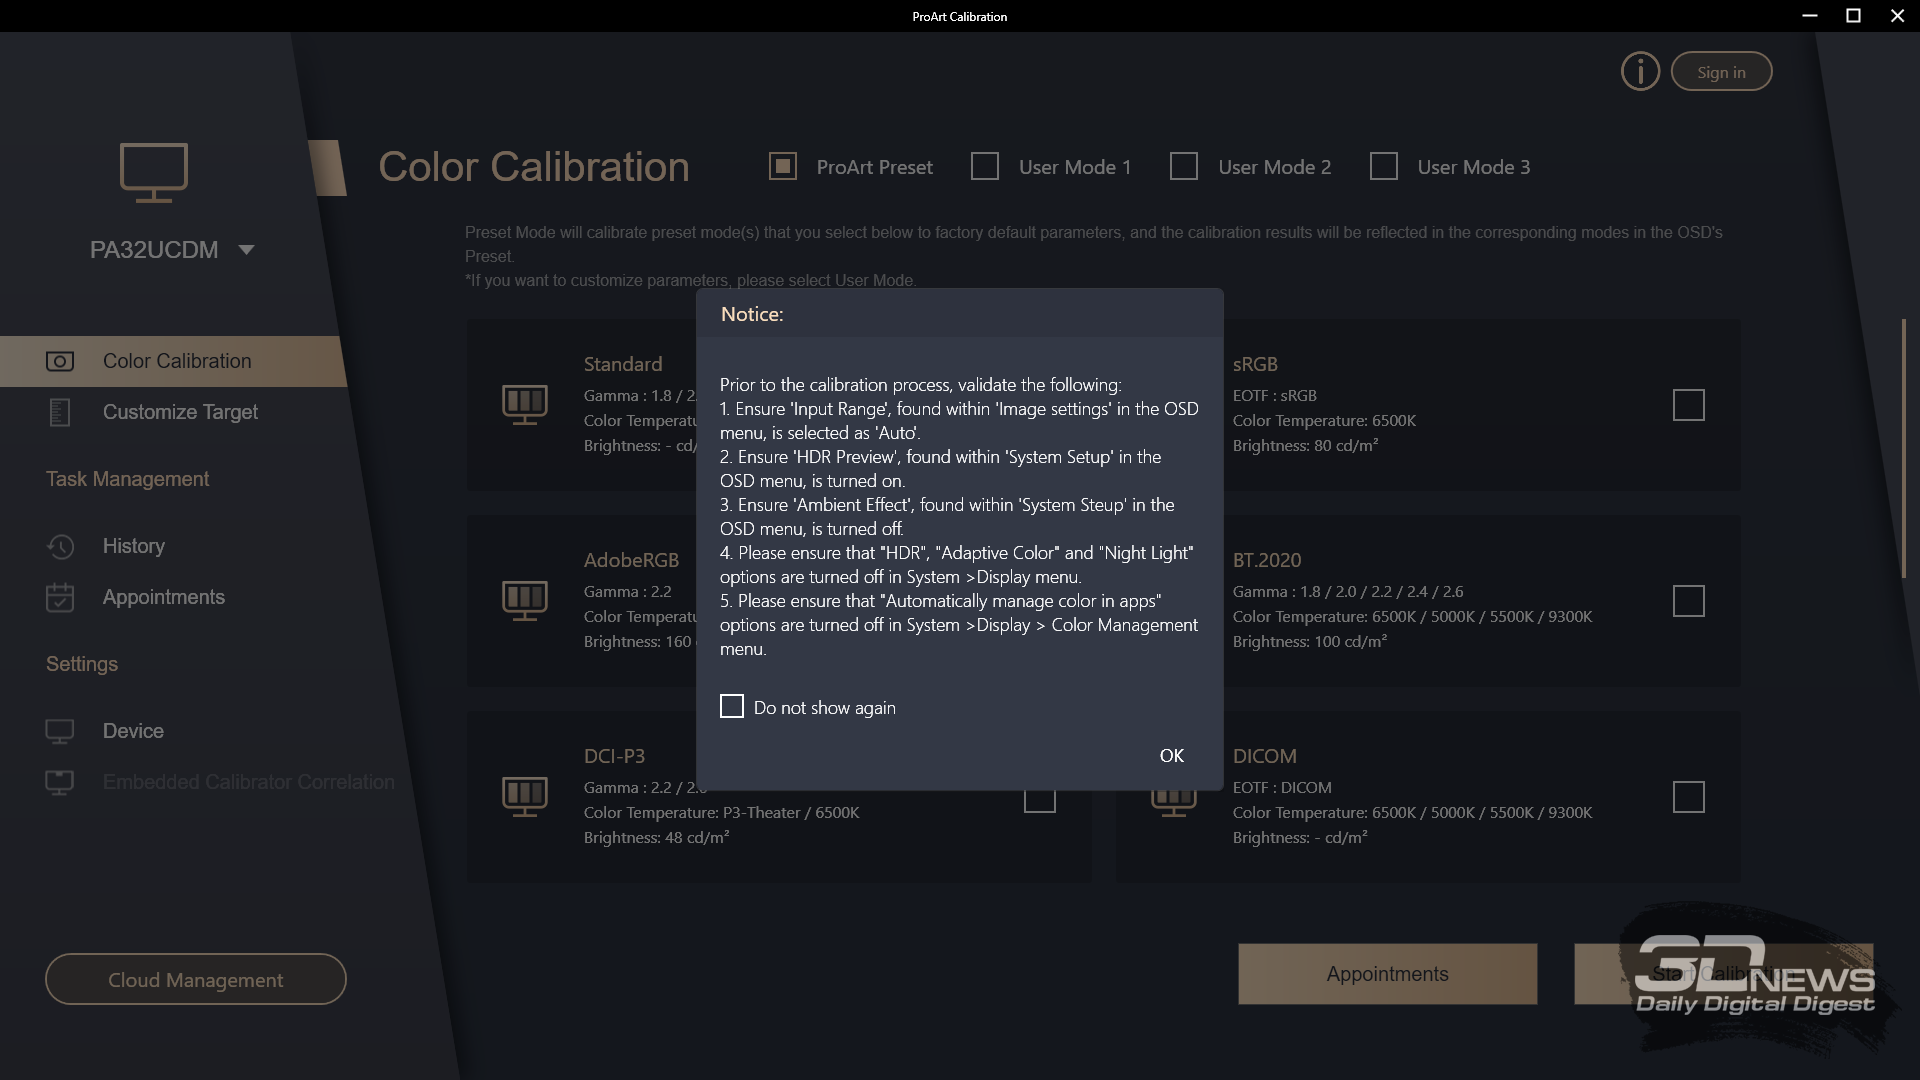Click the 'Color Calibration' page heading
1920x1080 pixels.
[x=534, y=167]
